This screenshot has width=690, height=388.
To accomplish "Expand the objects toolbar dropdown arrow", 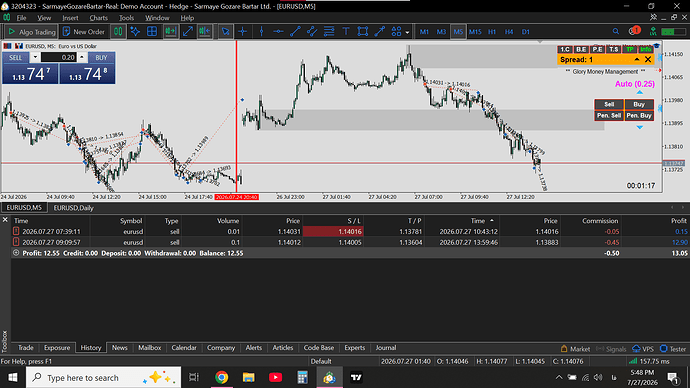I will coord(407,32).
